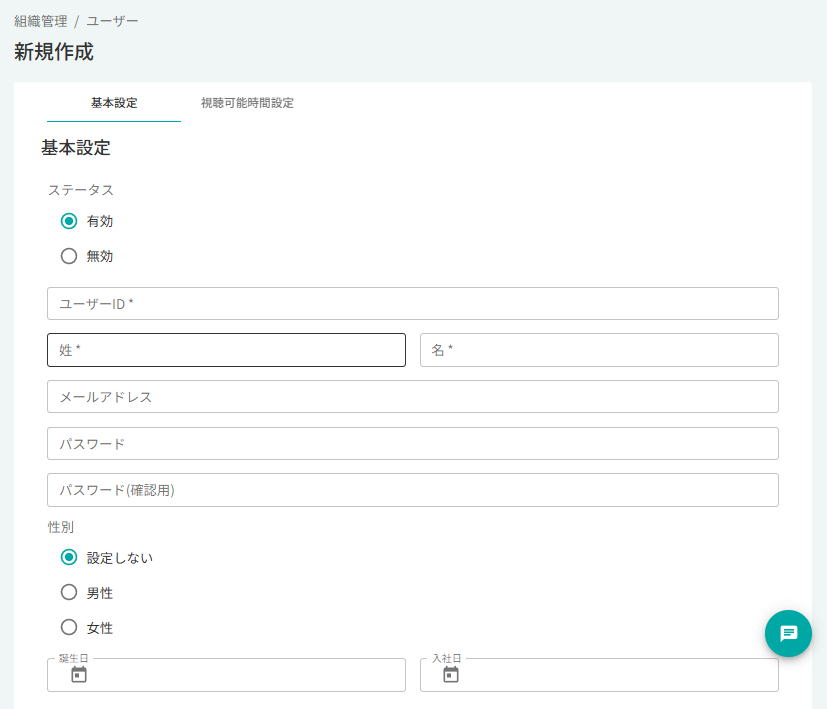827x709 pixels.
Task: Choose 男性 gender radio option
Action: pos(69,592)
